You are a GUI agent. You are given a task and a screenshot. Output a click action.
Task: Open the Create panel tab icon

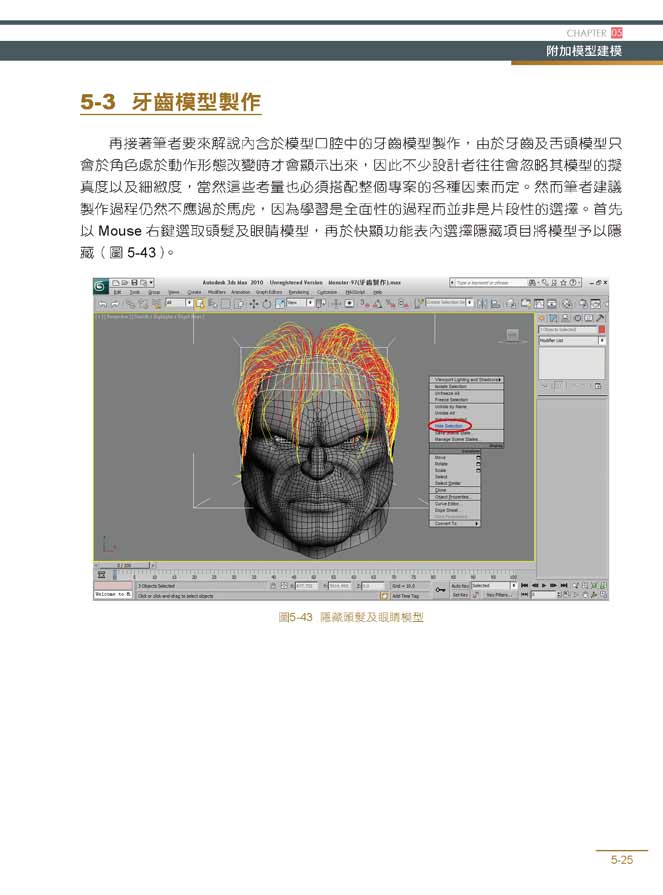pos(542,318)
